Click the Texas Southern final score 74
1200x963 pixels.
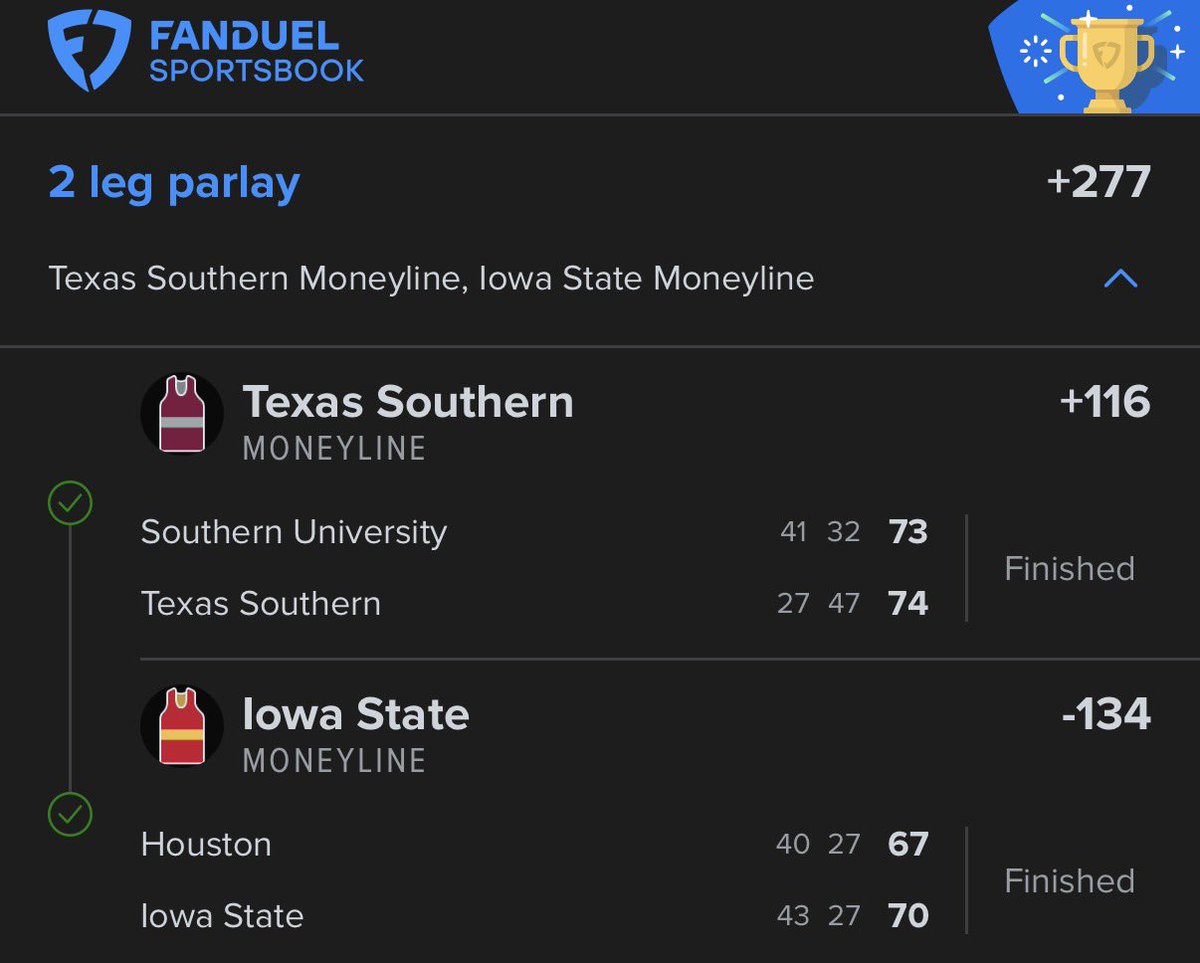tap(908, 604)
